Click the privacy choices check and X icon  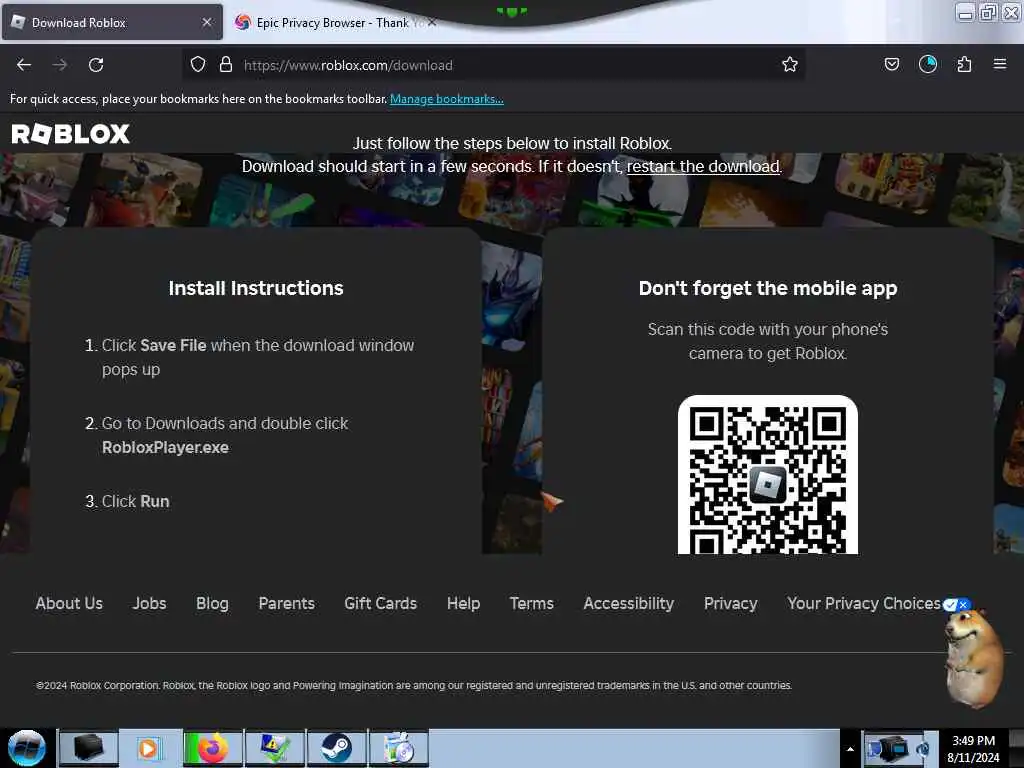[957, 605]
